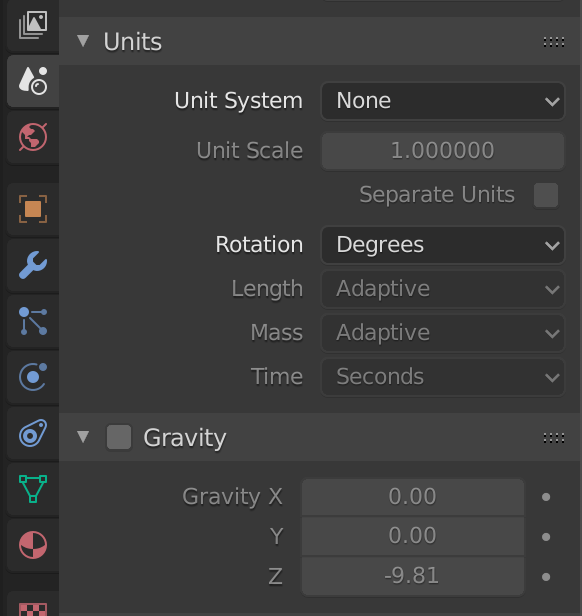Click the Gravity X animate dot

pos(546,497)
